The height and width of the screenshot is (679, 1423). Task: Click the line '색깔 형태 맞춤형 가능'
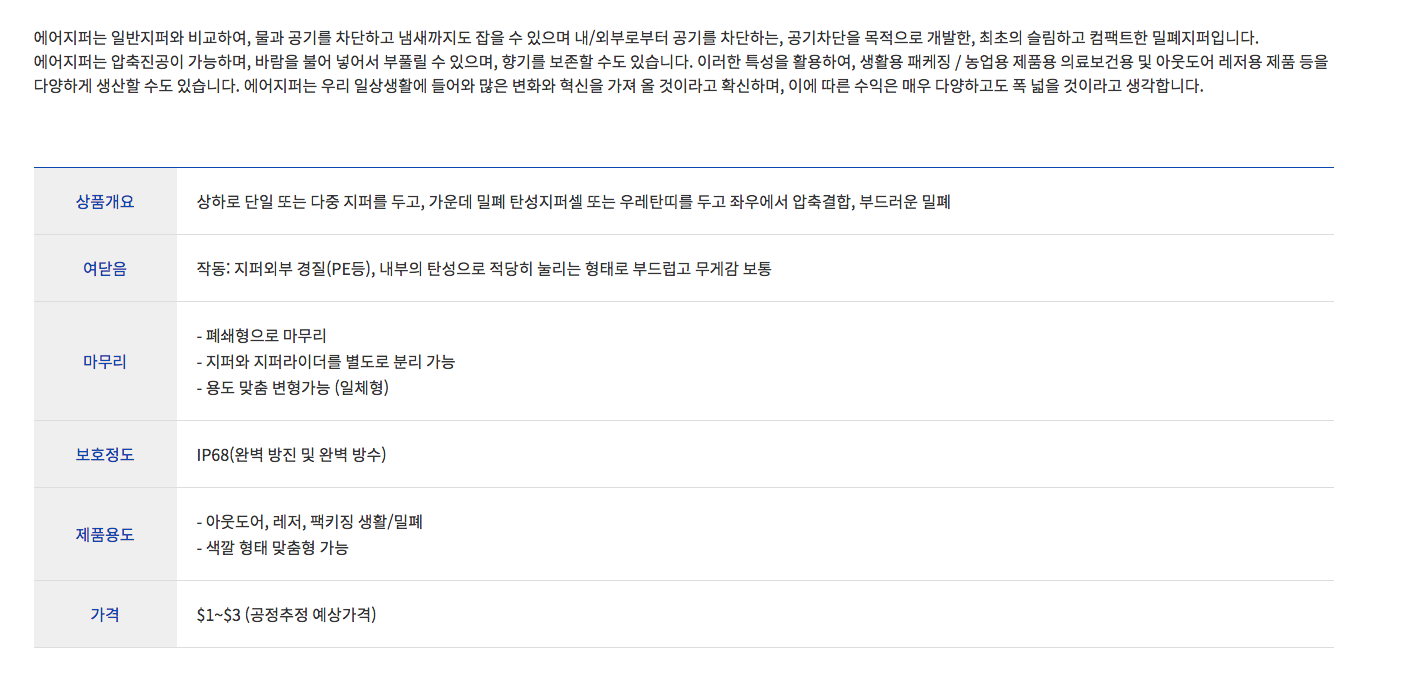pyautogui.click(x=273, y=548)
